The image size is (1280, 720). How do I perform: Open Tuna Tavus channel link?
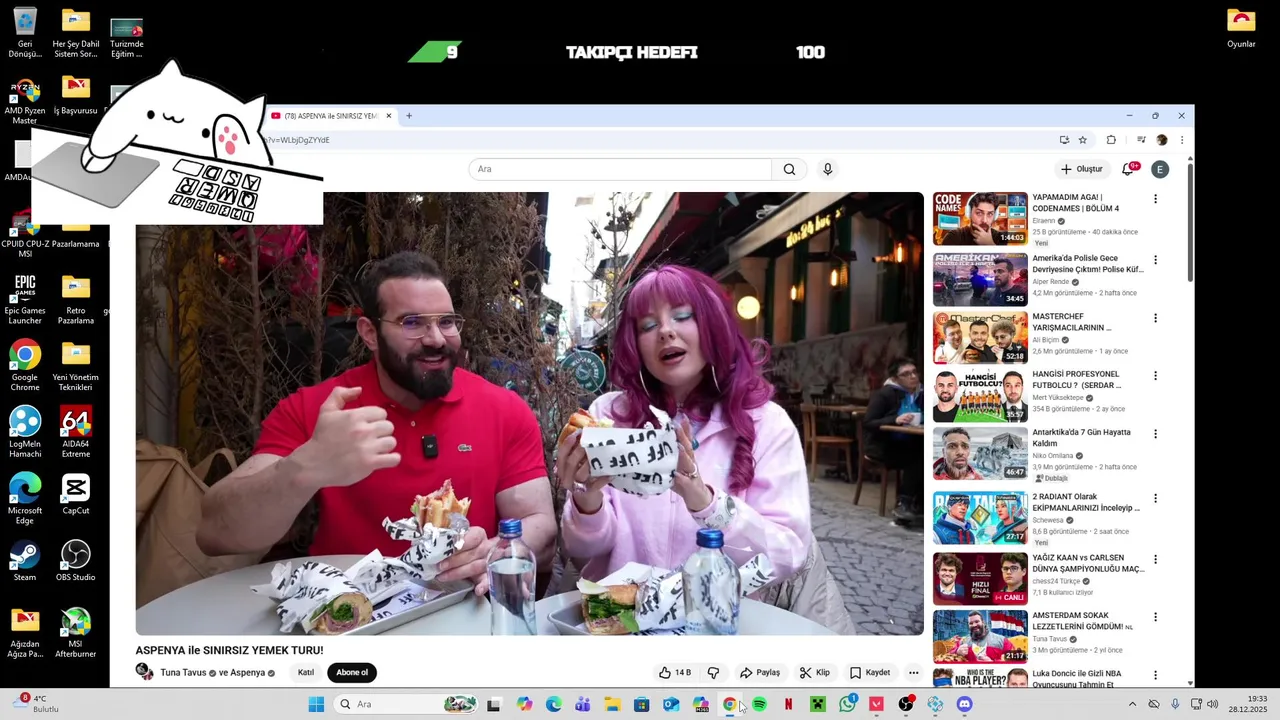[x=183, y=673]
